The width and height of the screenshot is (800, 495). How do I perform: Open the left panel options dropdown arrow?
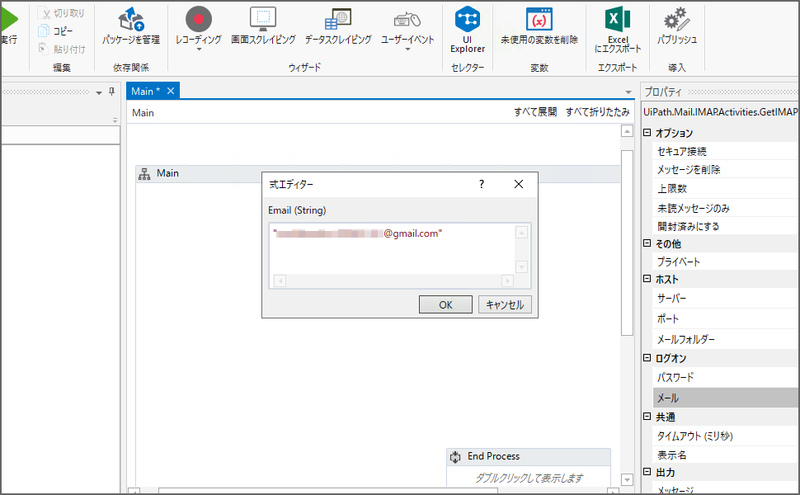pos(99,92)
